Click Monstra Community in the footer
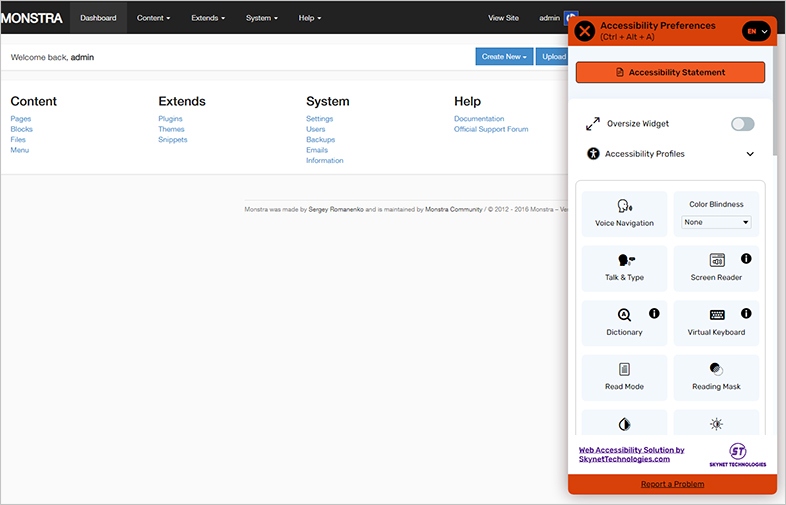The height and width of the screenshot is (505, 786). [454, 210]
